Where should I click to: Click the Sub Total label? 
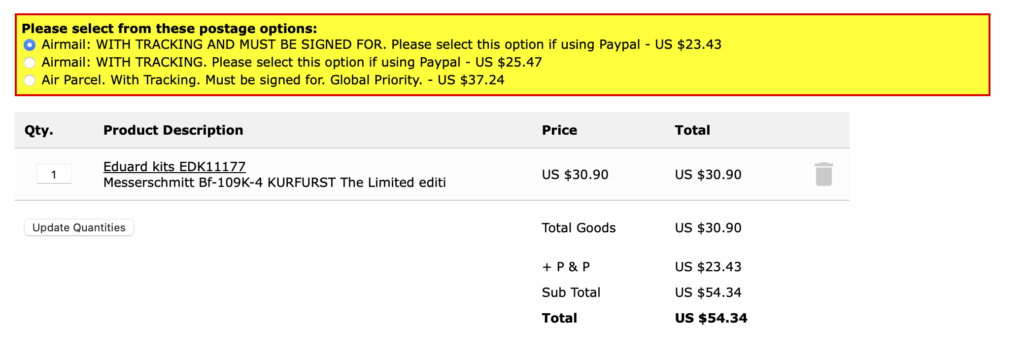[x=571, y=292]
